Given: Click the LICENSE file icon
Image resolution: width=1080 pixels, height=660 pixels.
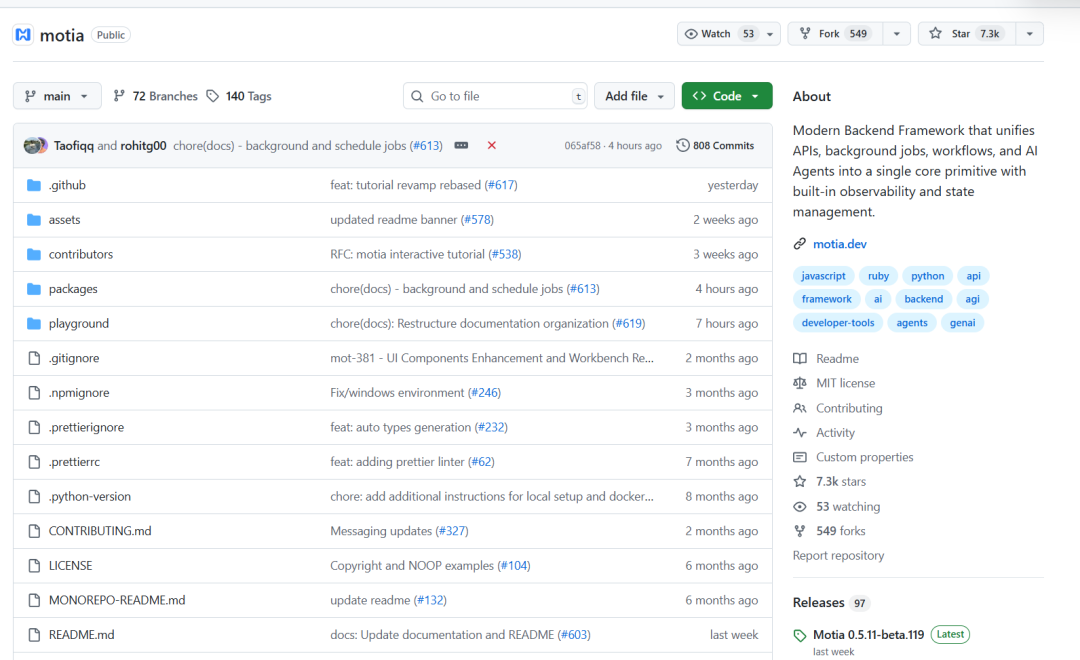Looking at the screenshot, I should tap(34, 566).
